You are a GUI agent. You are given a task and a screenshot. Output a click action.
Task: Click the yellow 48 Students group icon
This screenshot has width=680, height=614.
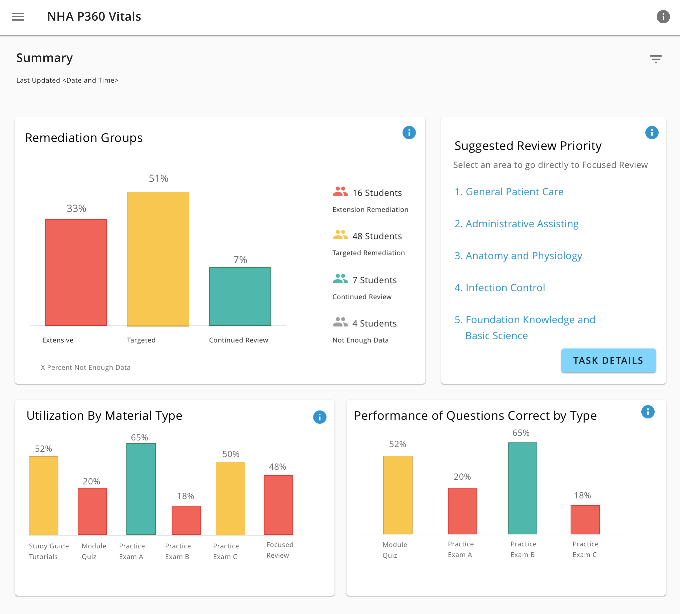tap(340, 235)
